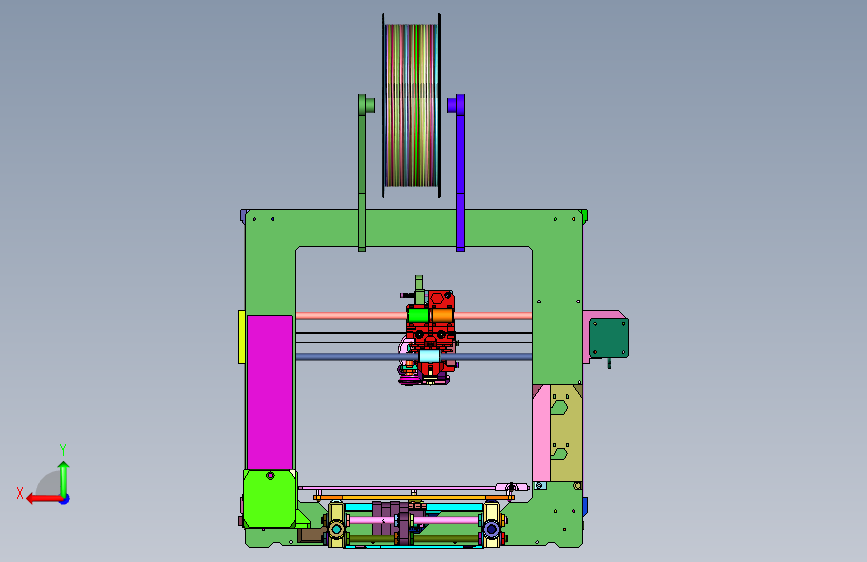
Task: Click the red X label near the triad
Action: tap(20, 493)
